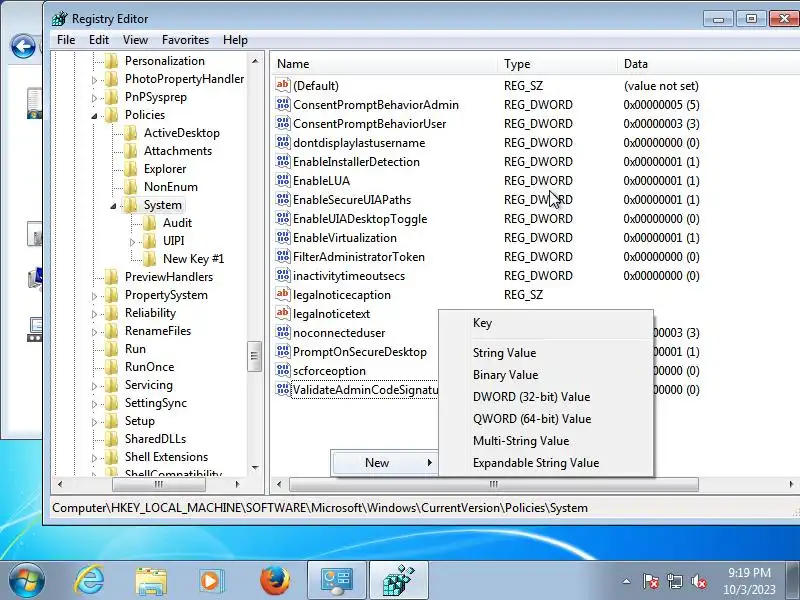This screenshot has width=800, height=600.
Task: Click the EnableUIADesktopToggle value icon
Action: [283, 218]
